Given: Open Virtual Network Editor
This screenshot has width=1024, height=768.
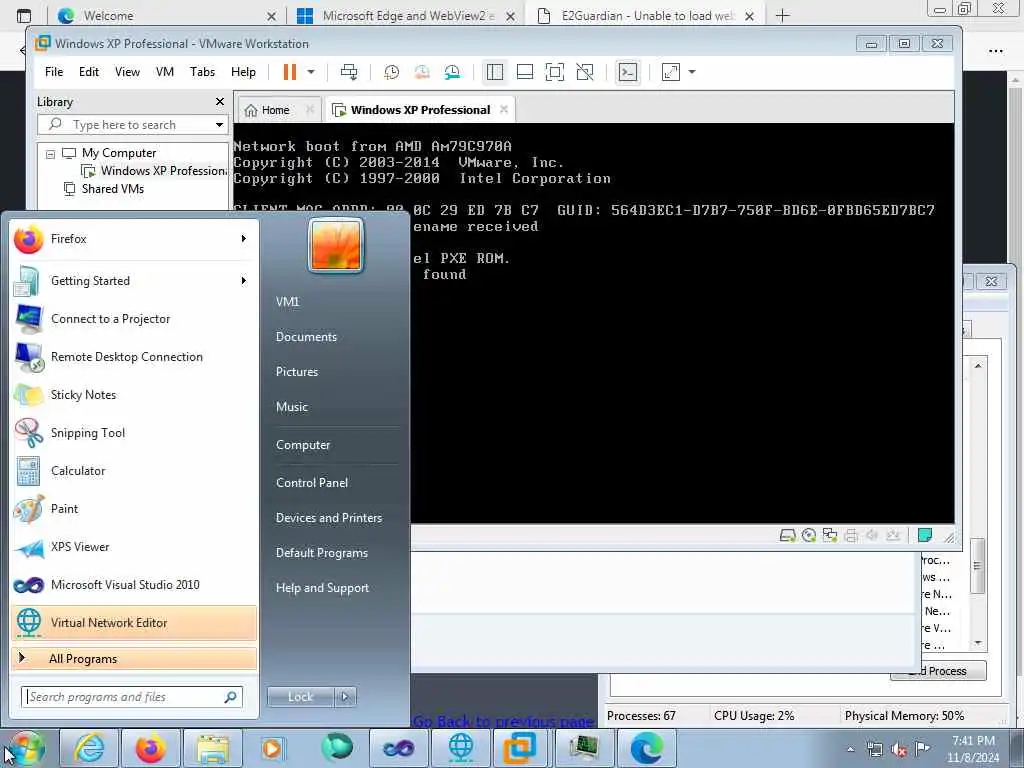Looking at the screenshot, I should pyautogui.click(x=134, y=622).
